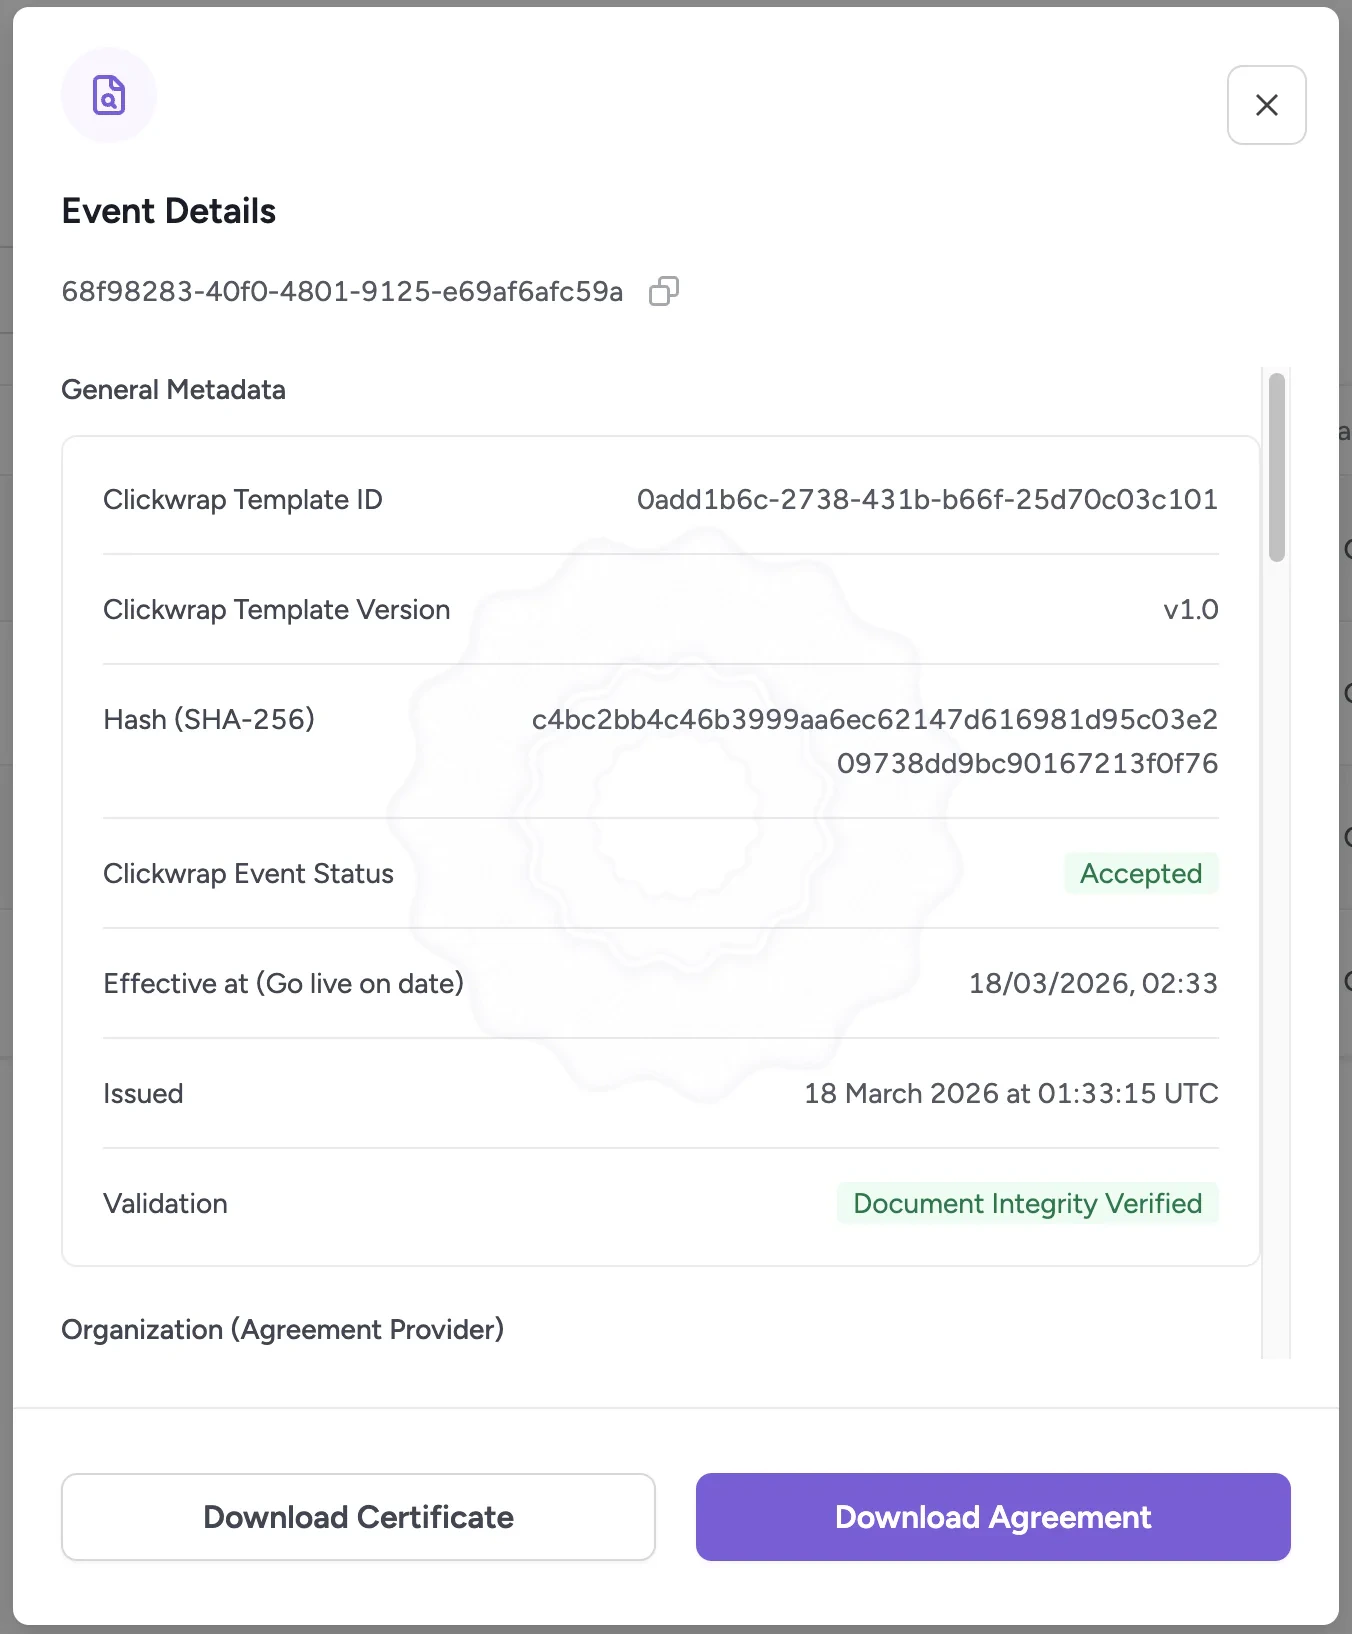The height and width of the screenshot is (1634, 1352).
Task: Click the Clickwrap Event Status row
Action: tap(248, 873)
